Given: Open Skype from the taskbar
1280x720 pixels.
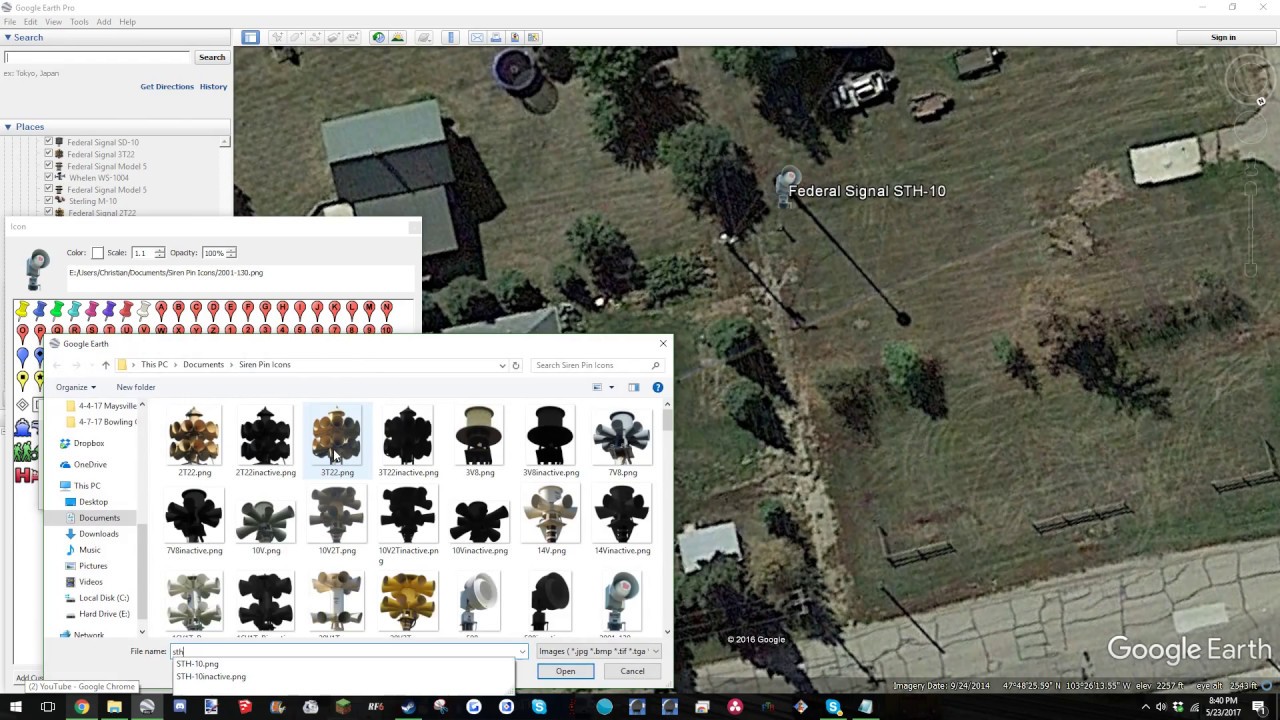Looking at the screenshot, I should pyautogui.click(x=833, y=707).
